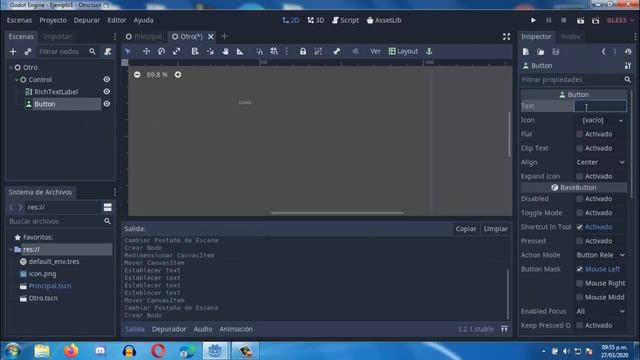
Task: Load a resource in Inspector folder icon
Action: point(540,52)
